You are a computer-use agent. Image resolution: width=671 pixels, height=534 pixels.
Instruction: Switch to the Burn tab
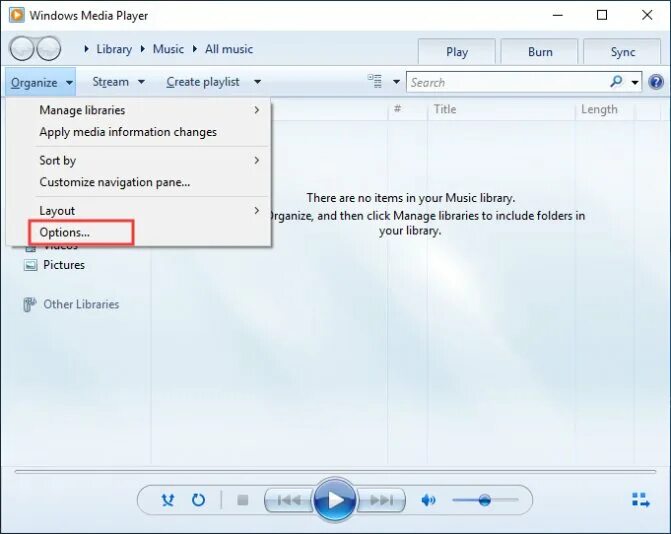[540, 52]
